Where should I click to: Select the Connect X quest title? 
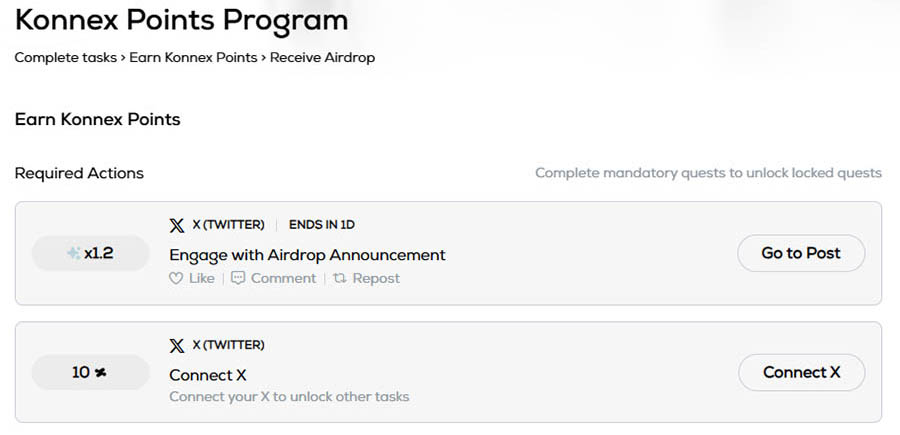pos(208,375)
